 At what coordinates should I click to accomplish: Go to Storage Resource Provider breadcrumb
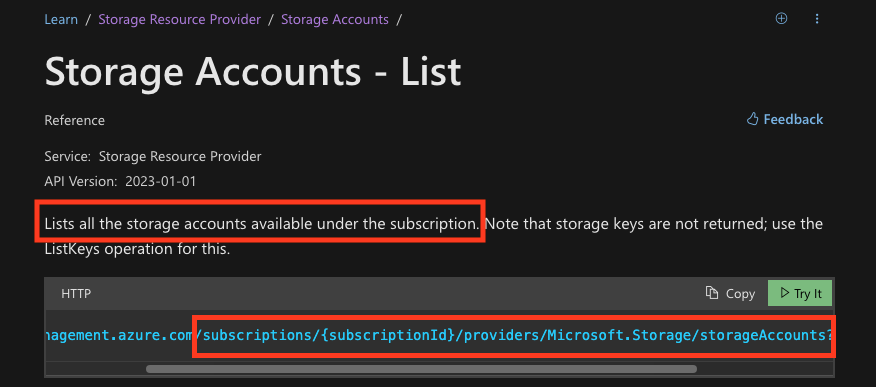(x=179, y=20)
